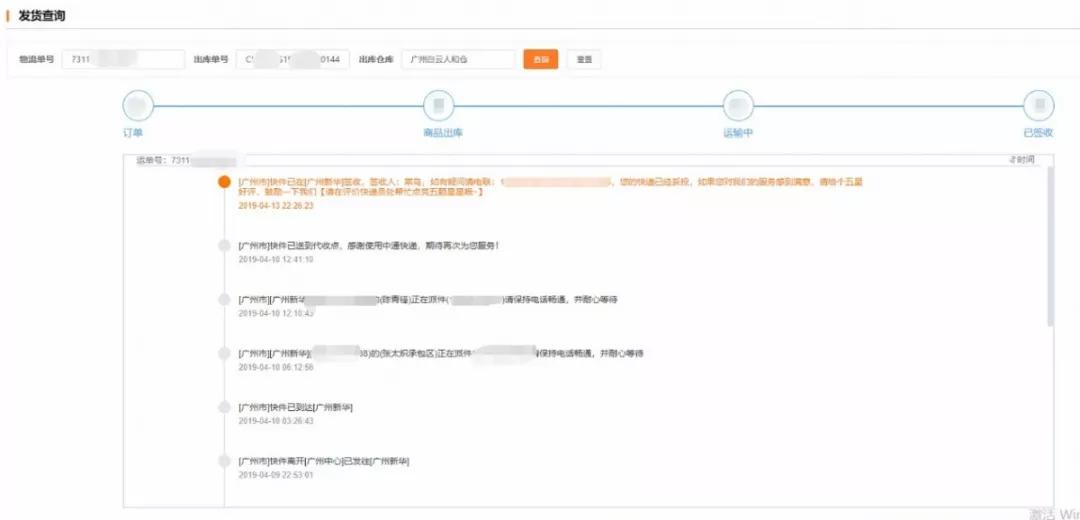
Task: Click the orange signed-for status message
Action: coord(550,187)
